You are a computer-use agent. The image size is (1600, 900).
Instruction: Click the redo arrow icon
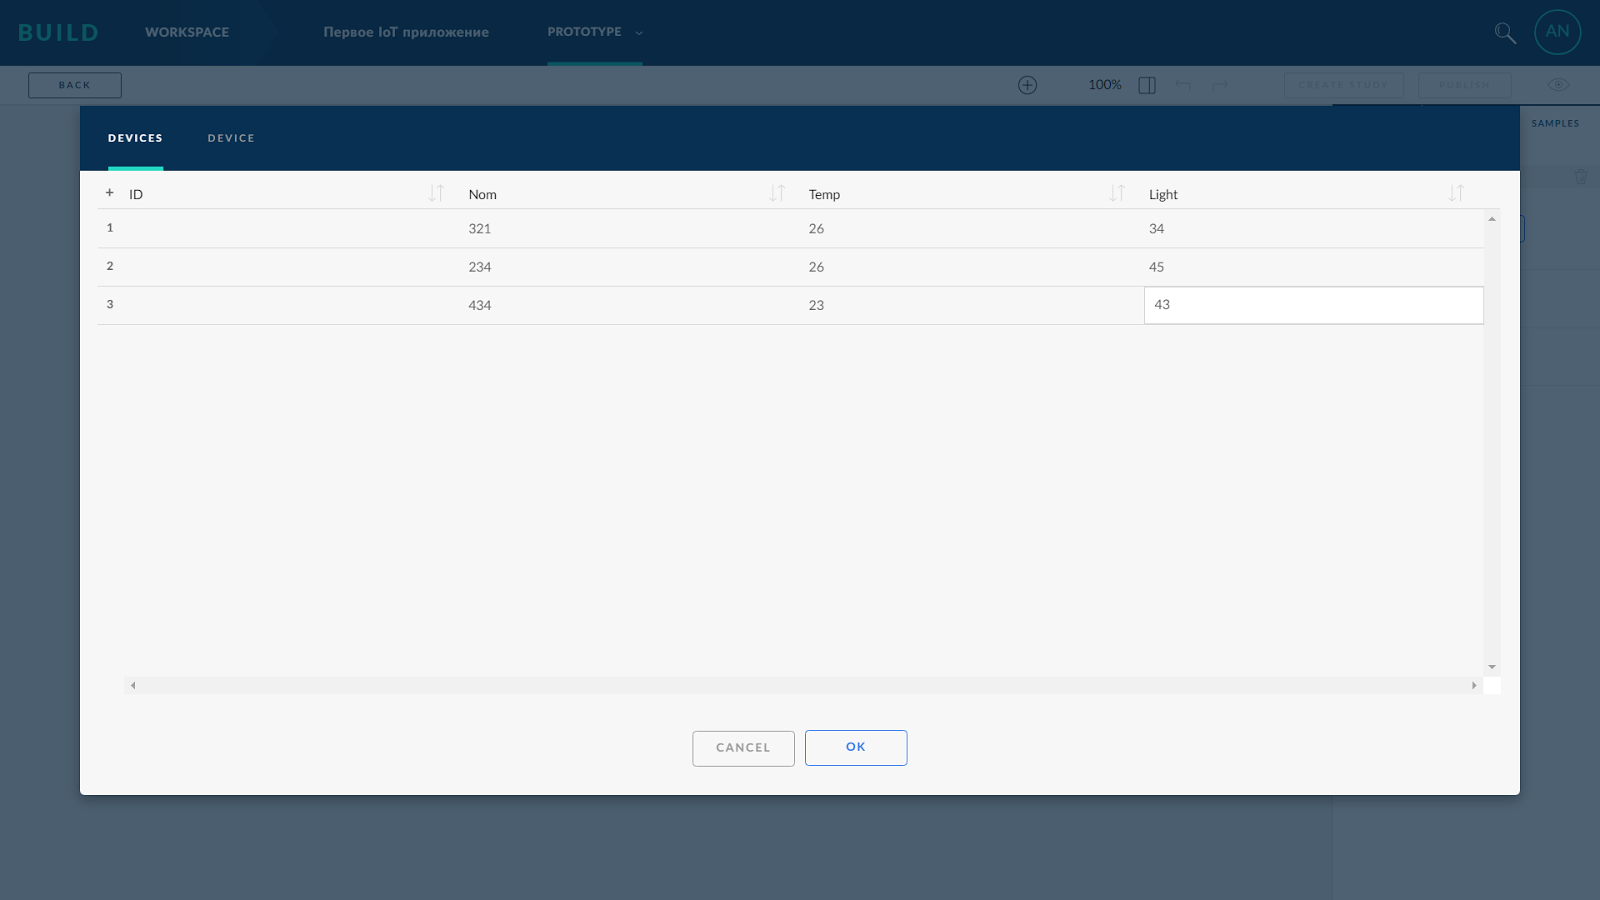pos(1218,85)
